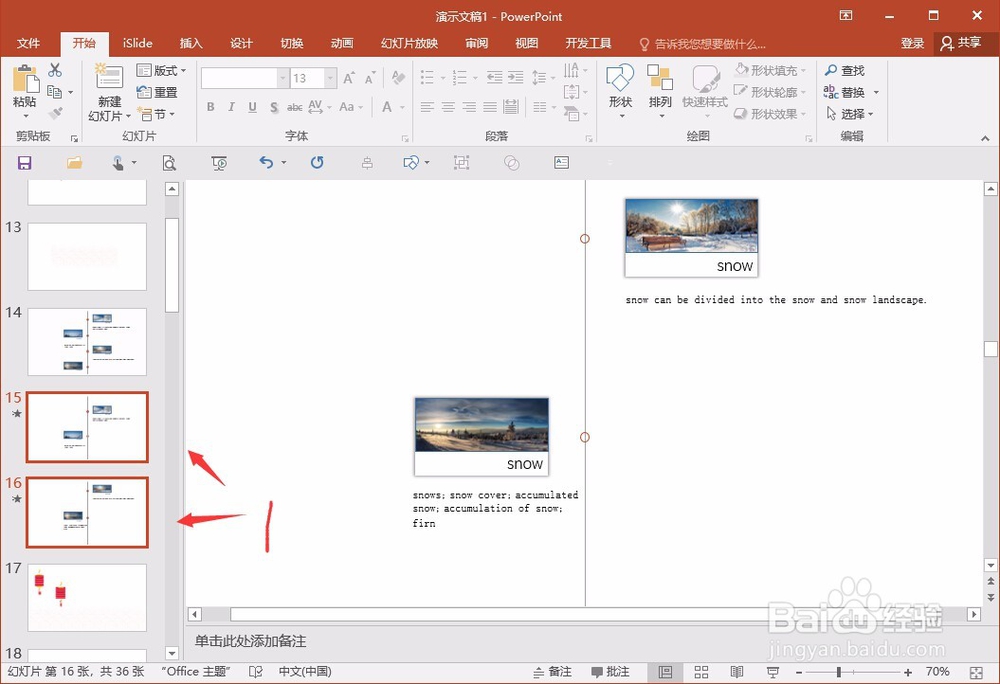The image size is (1000, 684).
Task: Click the Save icon in quick toolbar
Action: click(24, 163)
